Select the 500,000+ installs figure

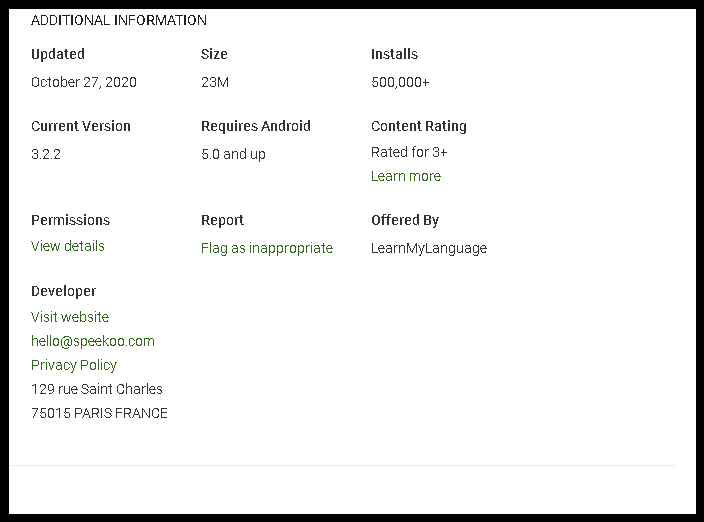[400, 82]
